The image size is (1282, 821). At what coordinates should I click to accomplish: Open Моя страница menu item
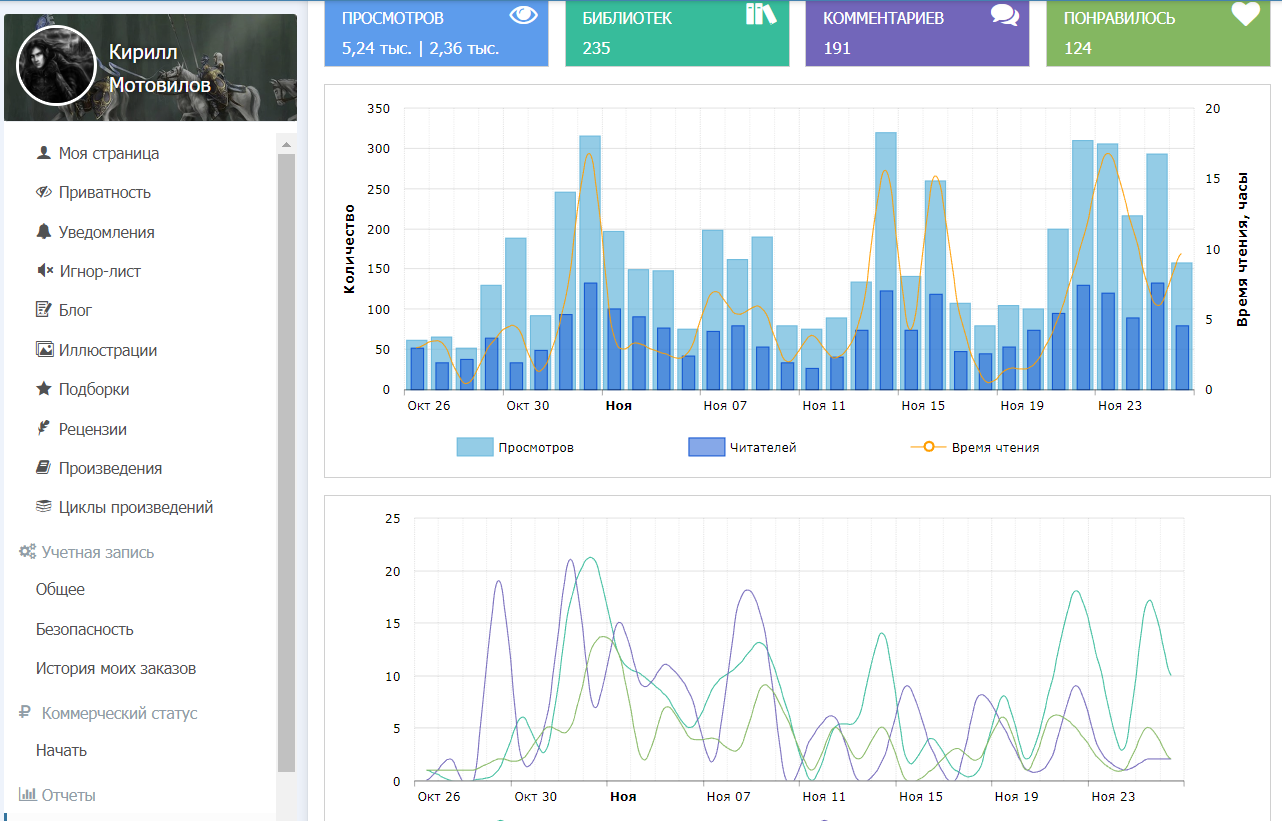pyautogui.click(x=108, y=153)
